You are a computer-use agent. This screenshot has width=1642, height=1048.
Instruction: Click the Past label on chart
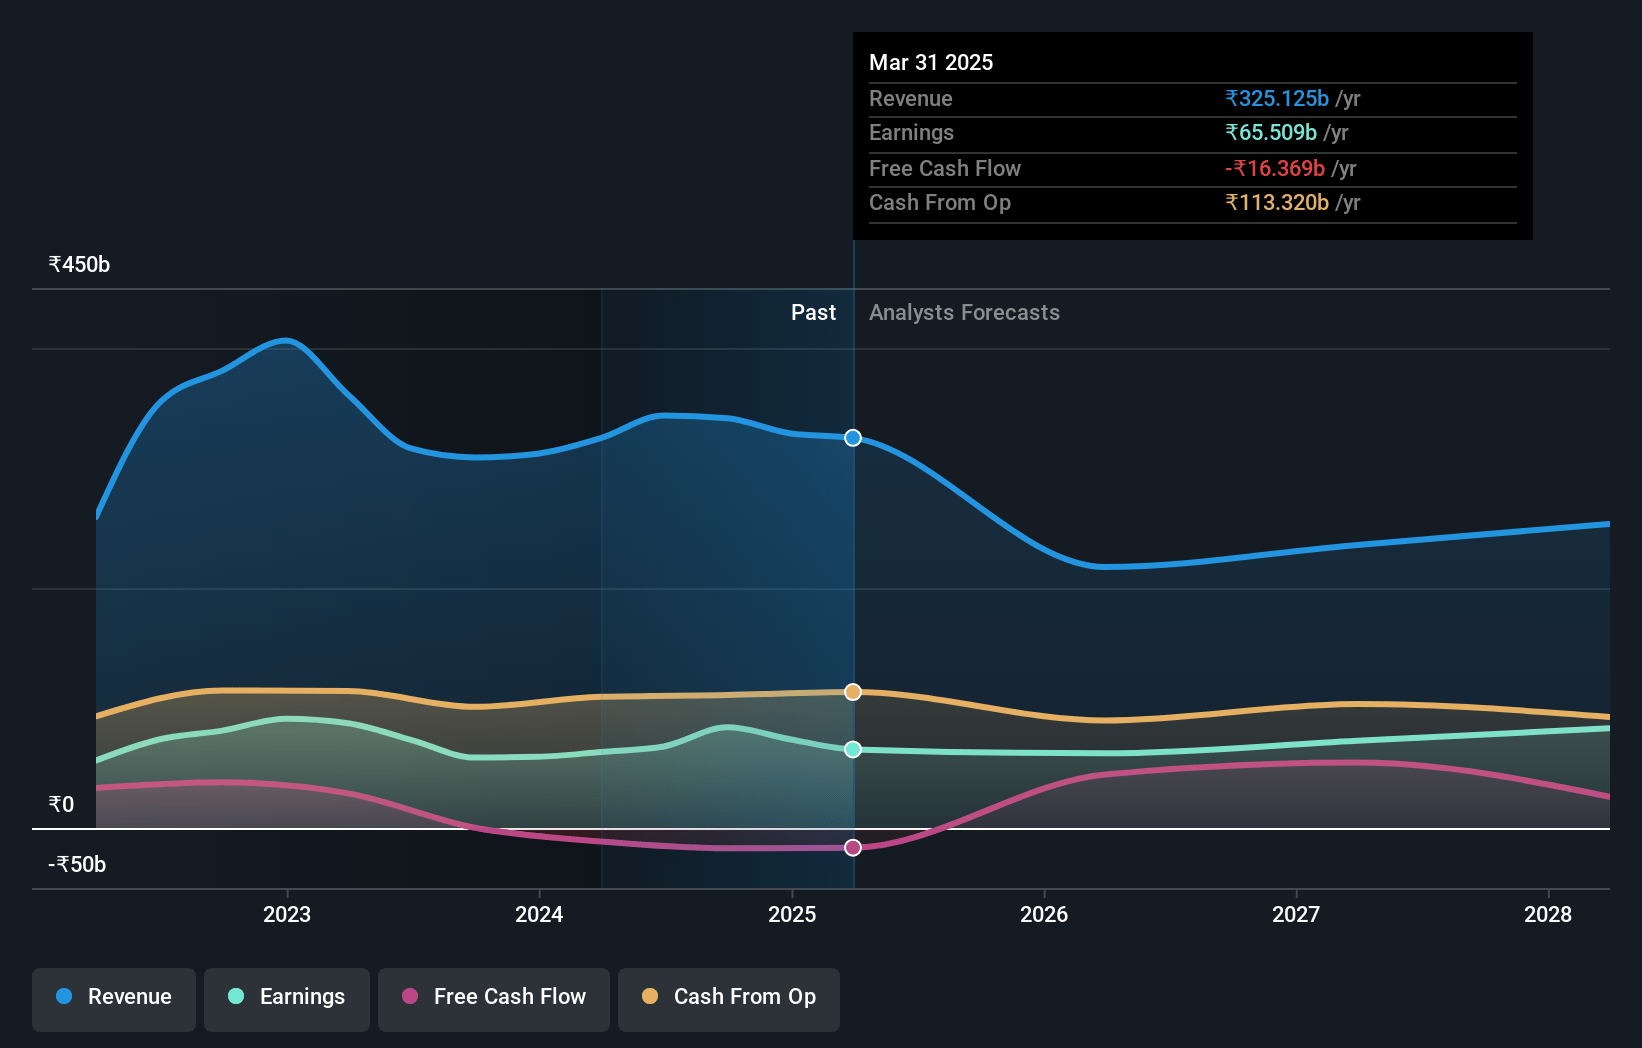coord(813,313)
